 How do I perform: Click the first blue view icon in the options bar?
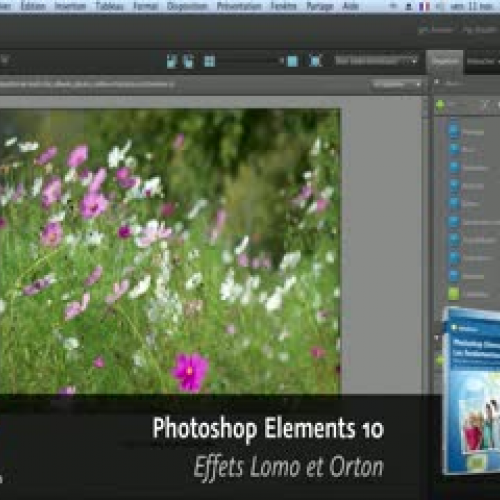(172, 61)
